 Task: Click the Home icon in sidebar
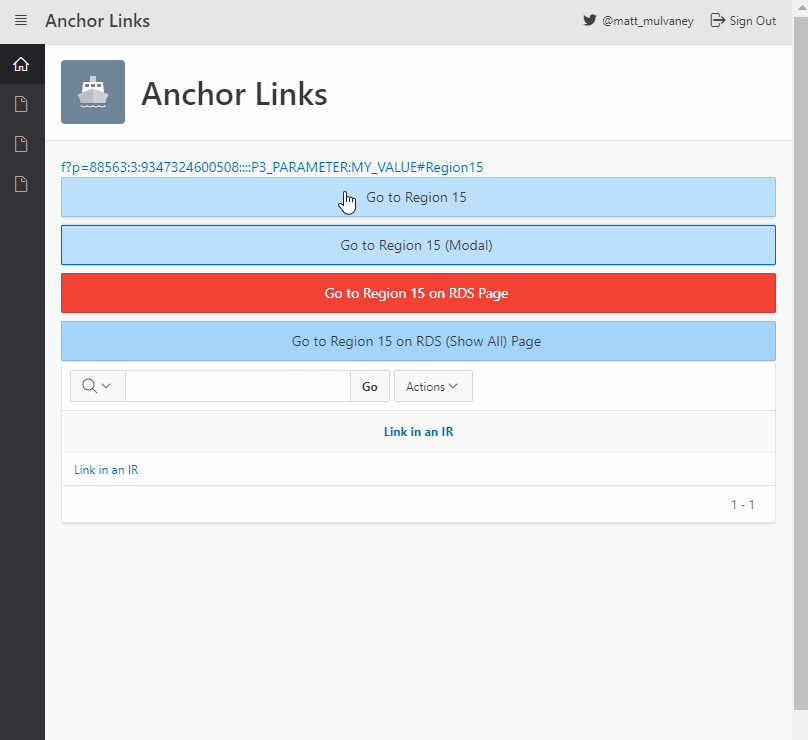[x=21, y=64]
